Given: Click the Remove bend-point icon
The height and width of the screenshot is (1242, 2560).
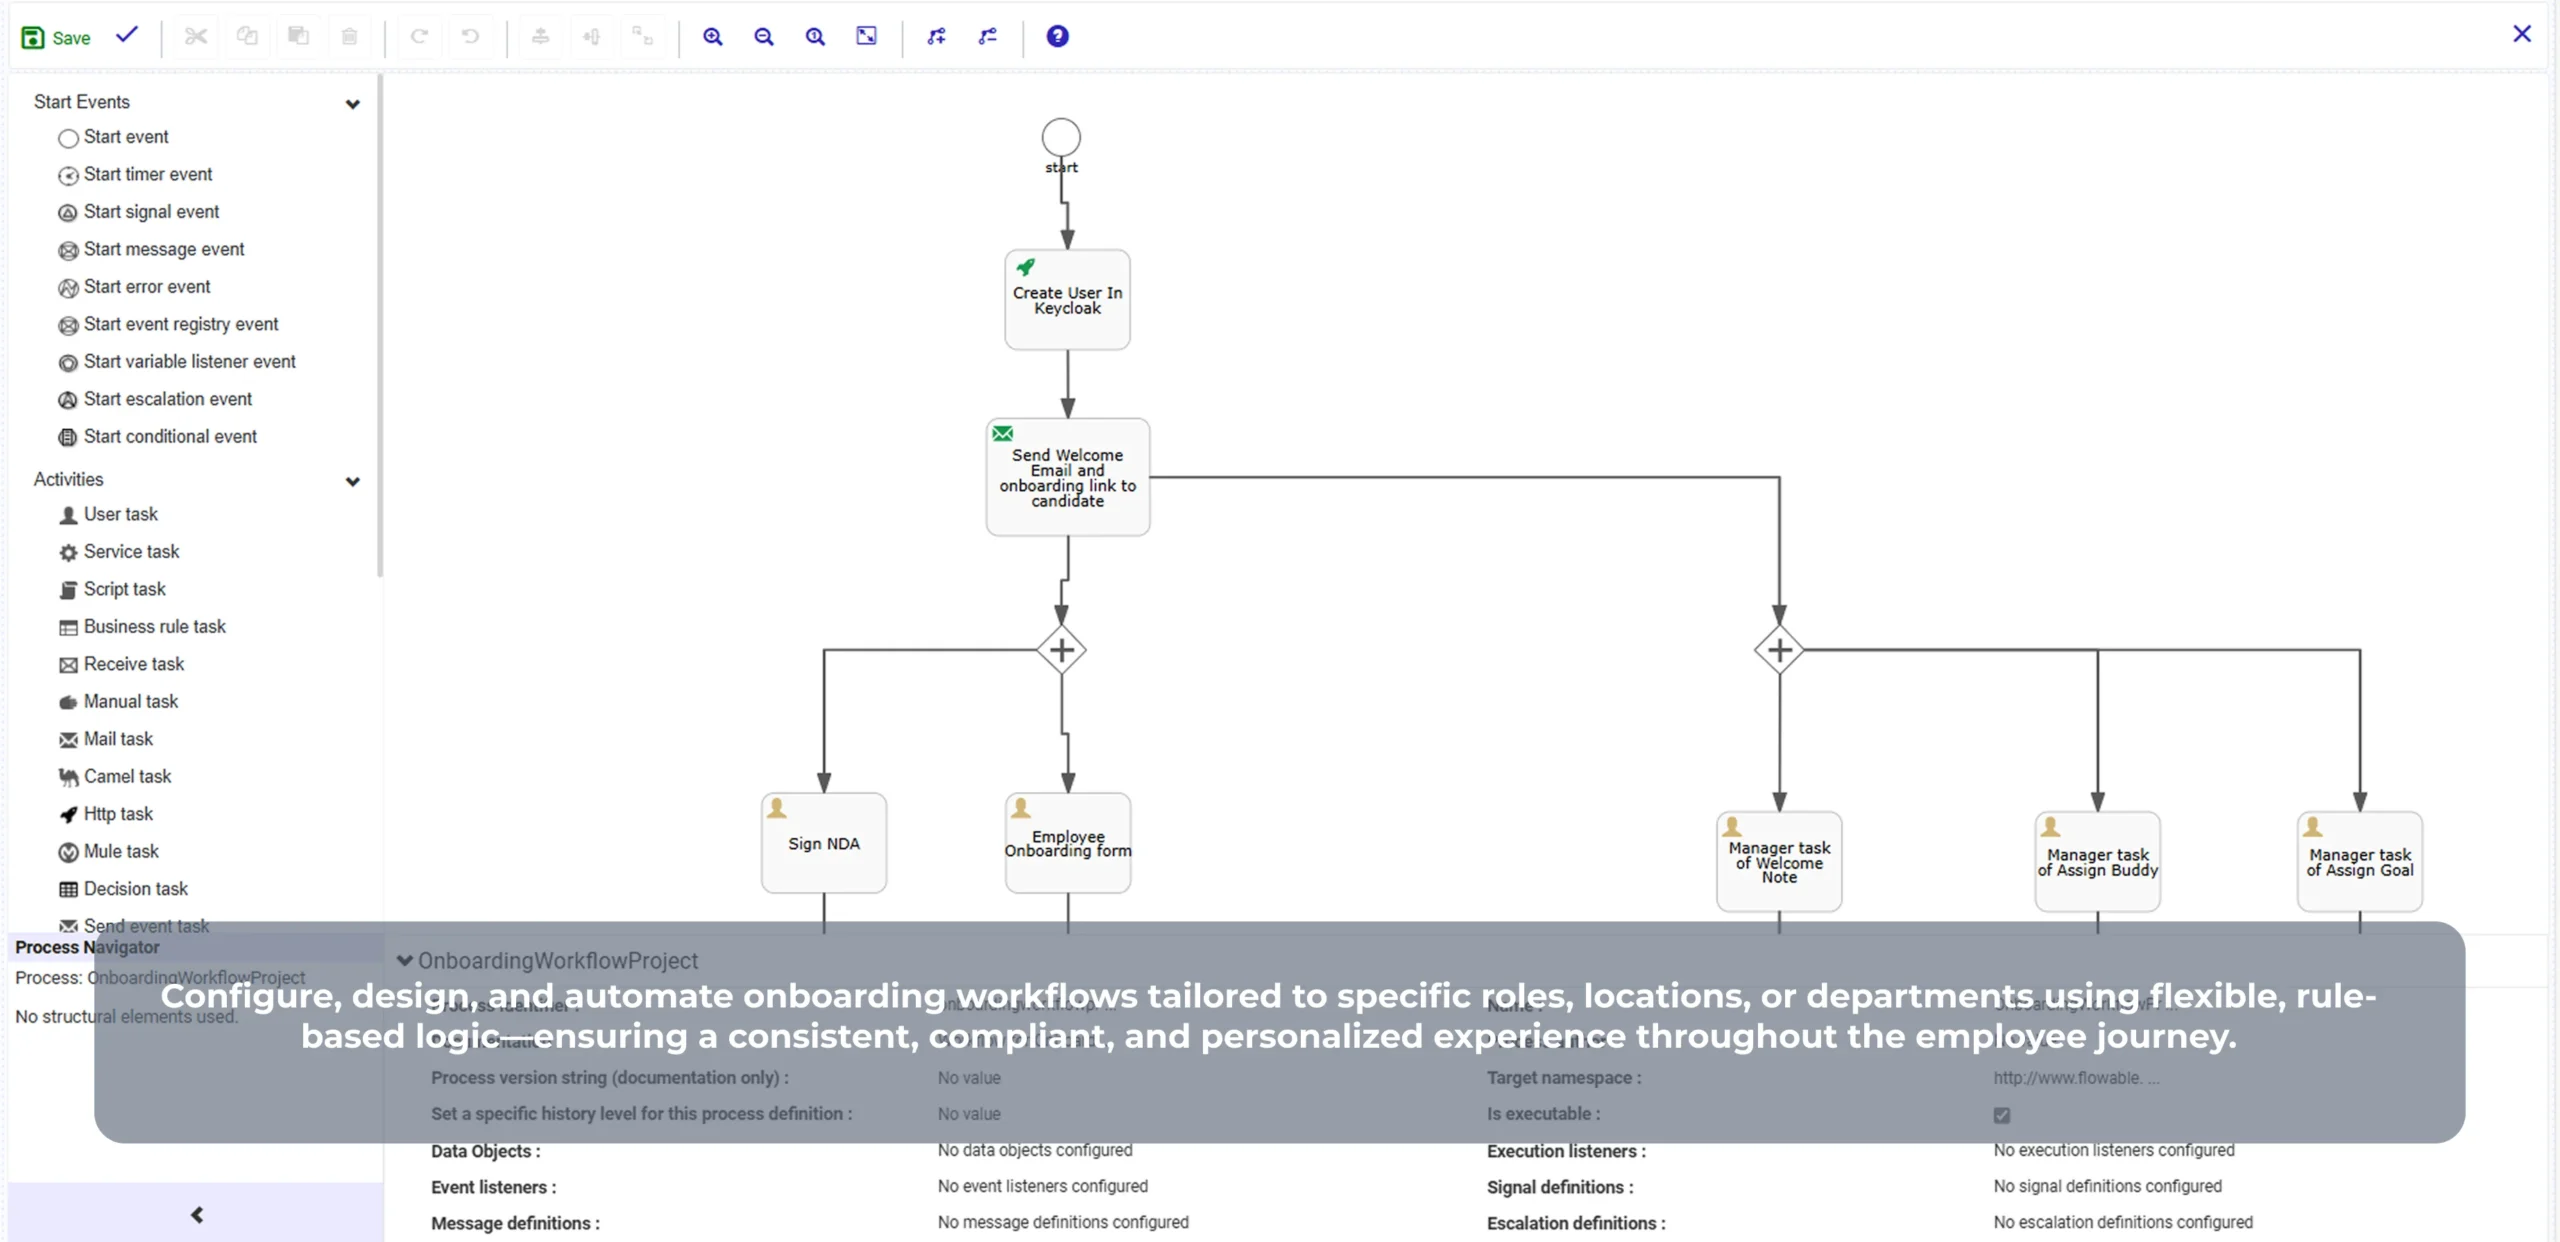Looking at the screenshot, I should 987,36.
